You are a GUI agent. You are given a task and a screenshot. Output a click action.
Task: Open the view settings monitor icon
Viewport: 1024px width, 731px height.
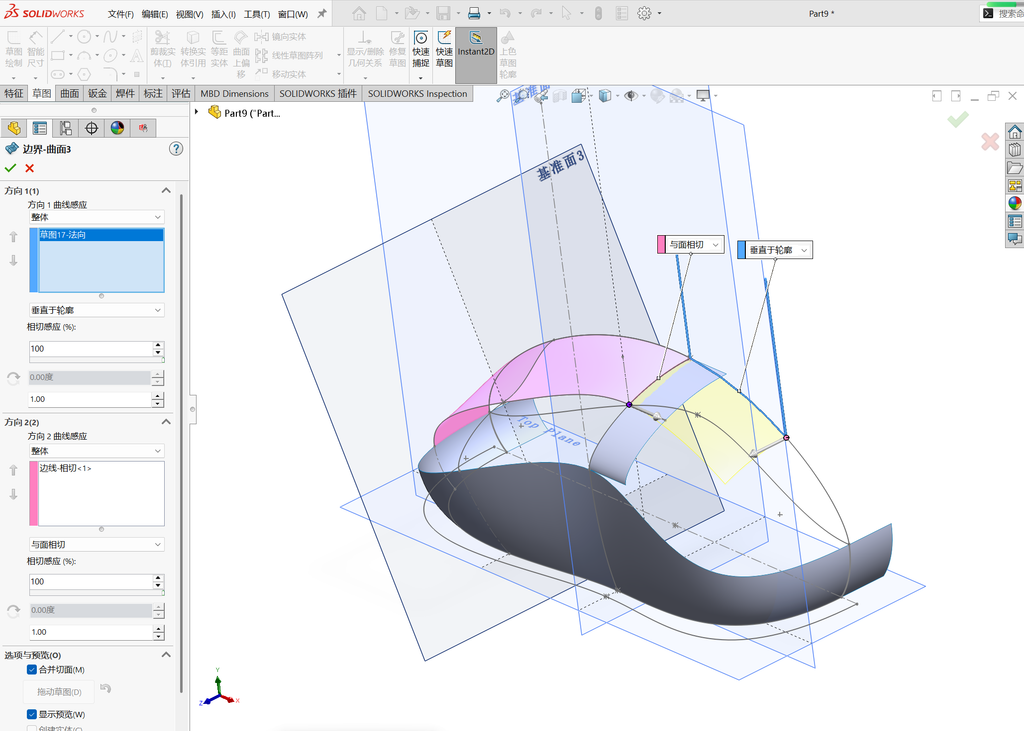[x=703, y=96]
